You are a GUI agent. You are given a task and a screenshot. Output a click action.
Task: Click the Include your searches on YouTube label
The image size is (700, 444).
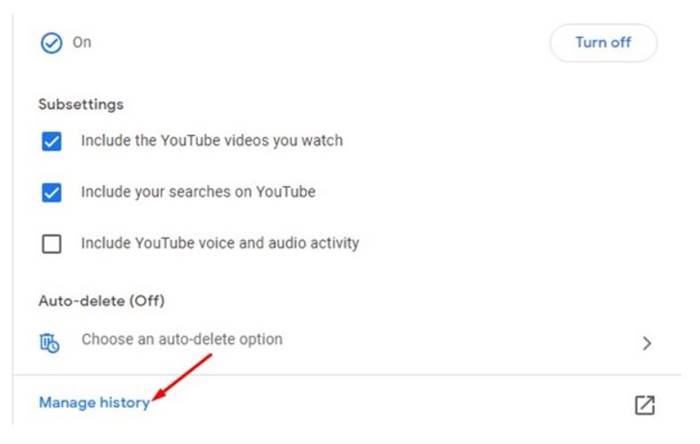[198, 192]
